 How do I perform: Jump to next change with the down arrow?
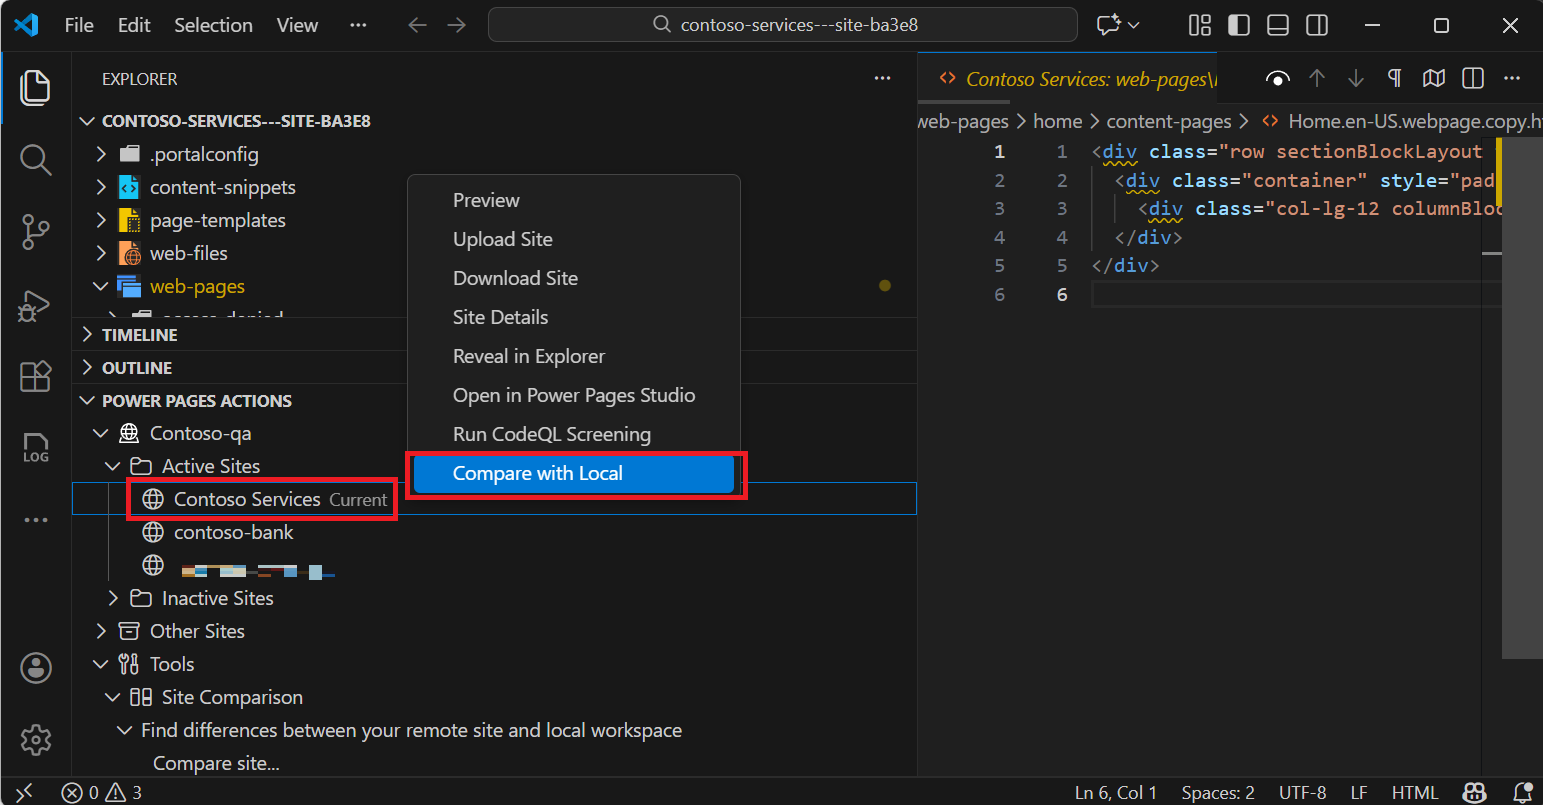tap(1355, 78)
